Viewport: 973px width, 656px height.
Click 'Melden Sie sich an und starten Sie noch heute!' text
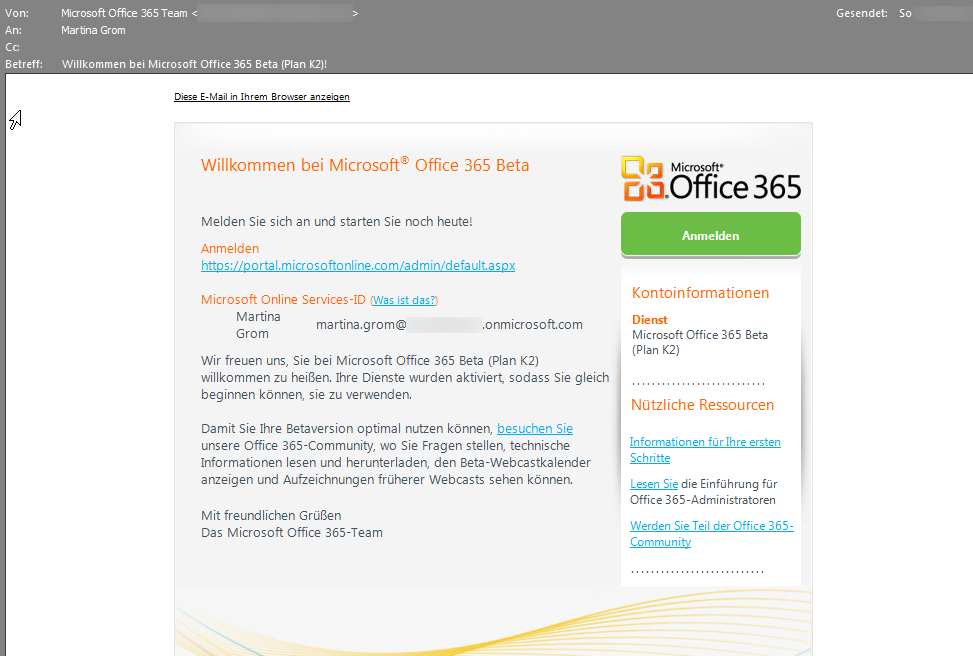336,222
